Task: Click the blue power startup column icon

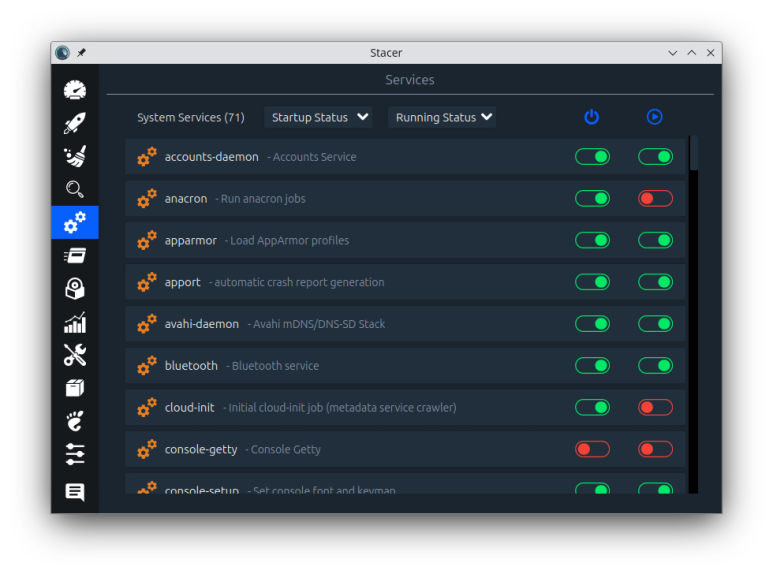Action: click(592, 117)
